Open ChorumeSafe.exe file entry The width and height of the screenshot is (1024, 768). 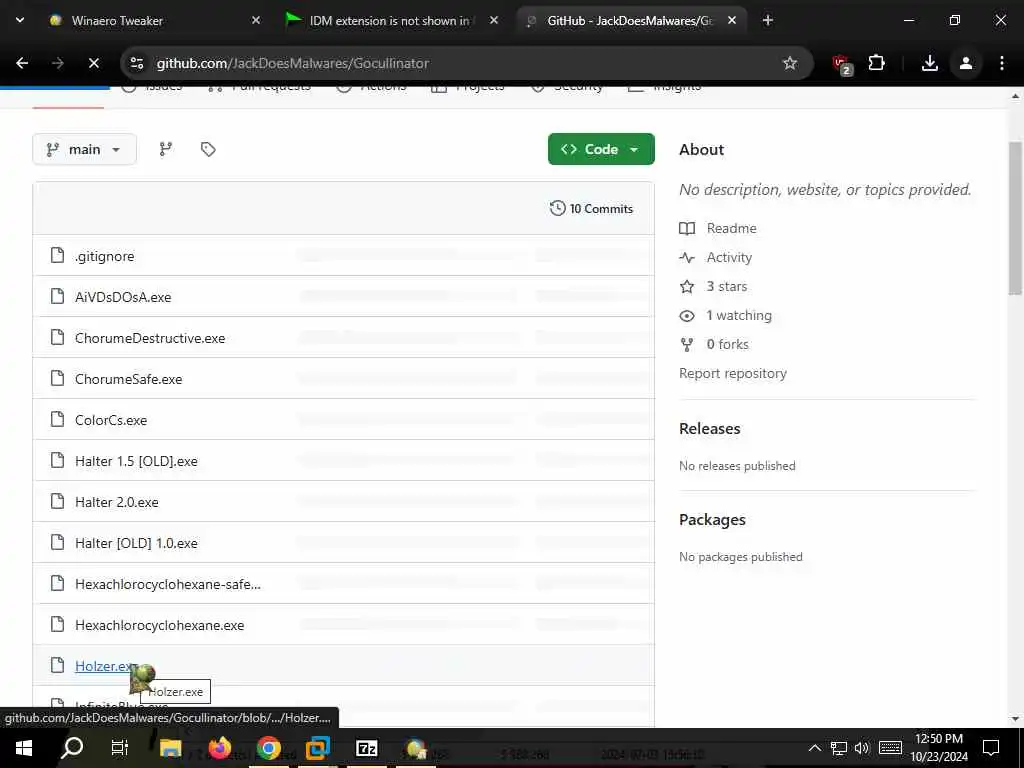click(x=129, y=379)
